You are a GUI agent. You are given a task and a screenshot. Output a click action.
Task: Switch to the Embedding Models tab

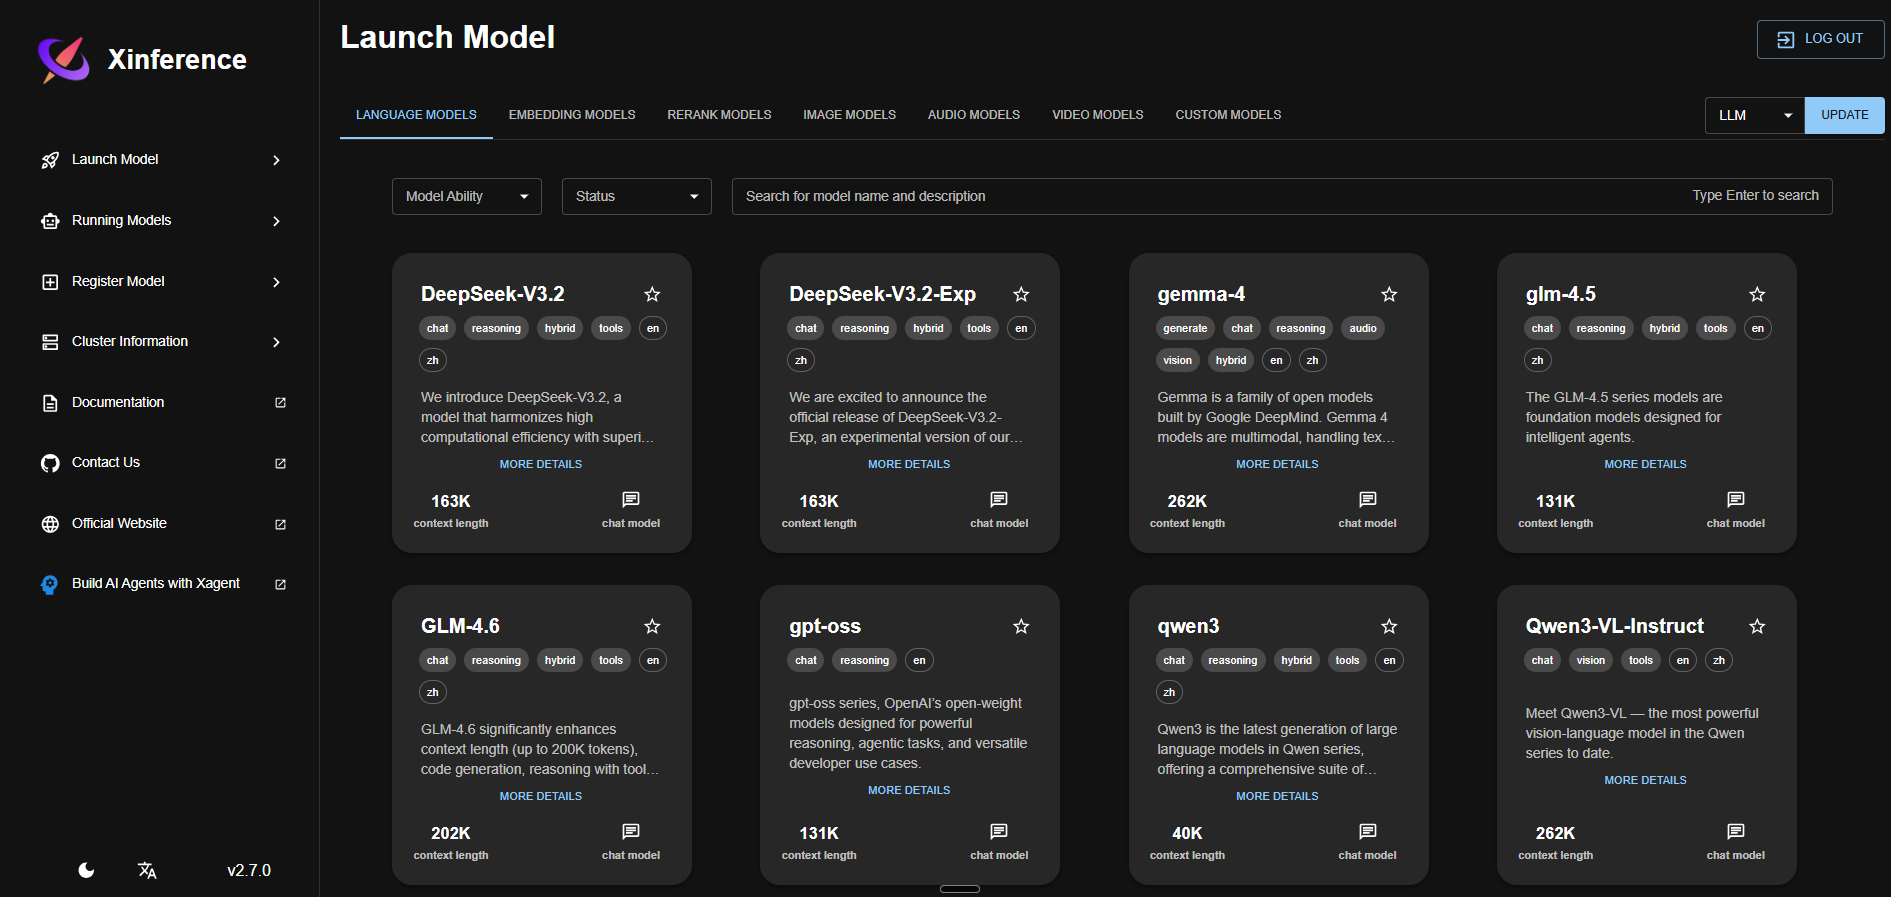point(572,115)
